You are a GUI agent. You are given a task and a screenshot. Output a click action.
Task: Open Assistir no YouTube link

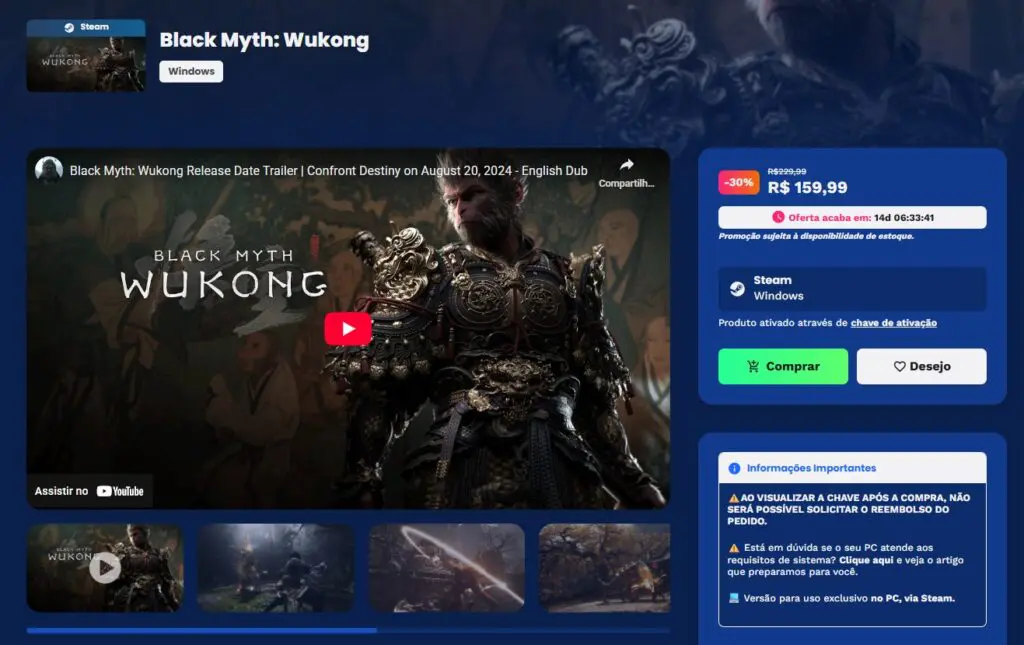(x=89, y=491)
